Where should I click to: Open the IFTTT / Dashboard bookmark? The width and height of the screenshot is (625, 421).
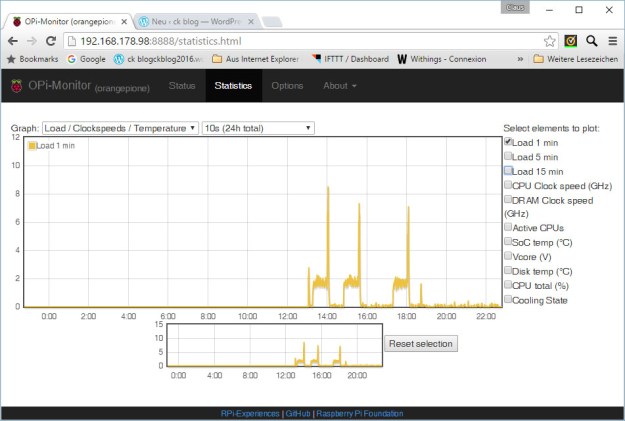[x=351, y=59]
